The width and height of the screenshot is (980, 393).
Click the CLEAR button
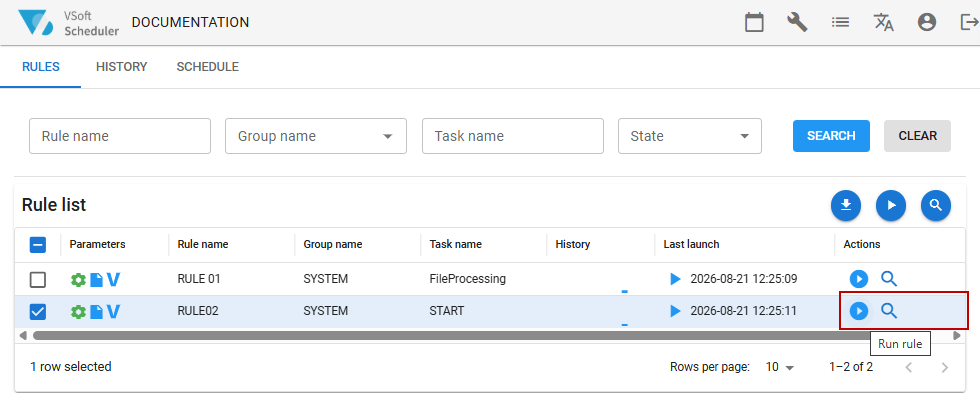tap(918, 136)
